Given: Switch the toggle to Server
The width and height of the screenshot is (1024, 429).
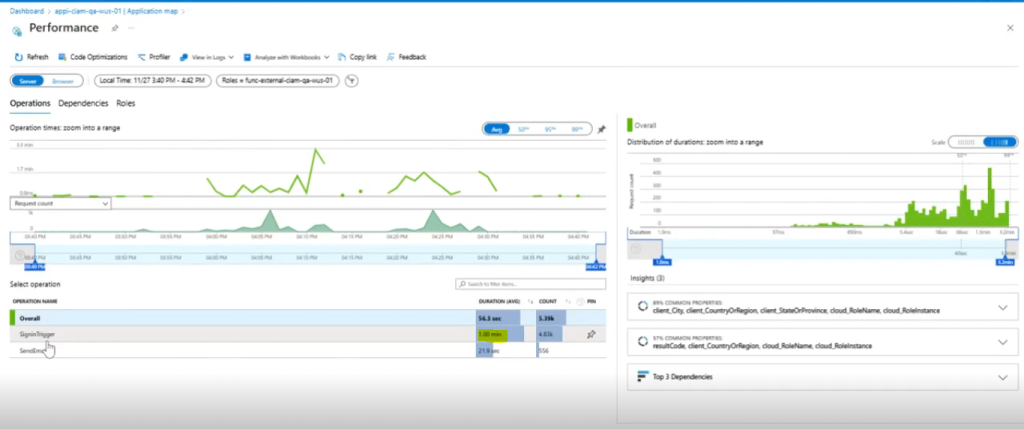Looking at the screenshot, I should pos(27,81).
